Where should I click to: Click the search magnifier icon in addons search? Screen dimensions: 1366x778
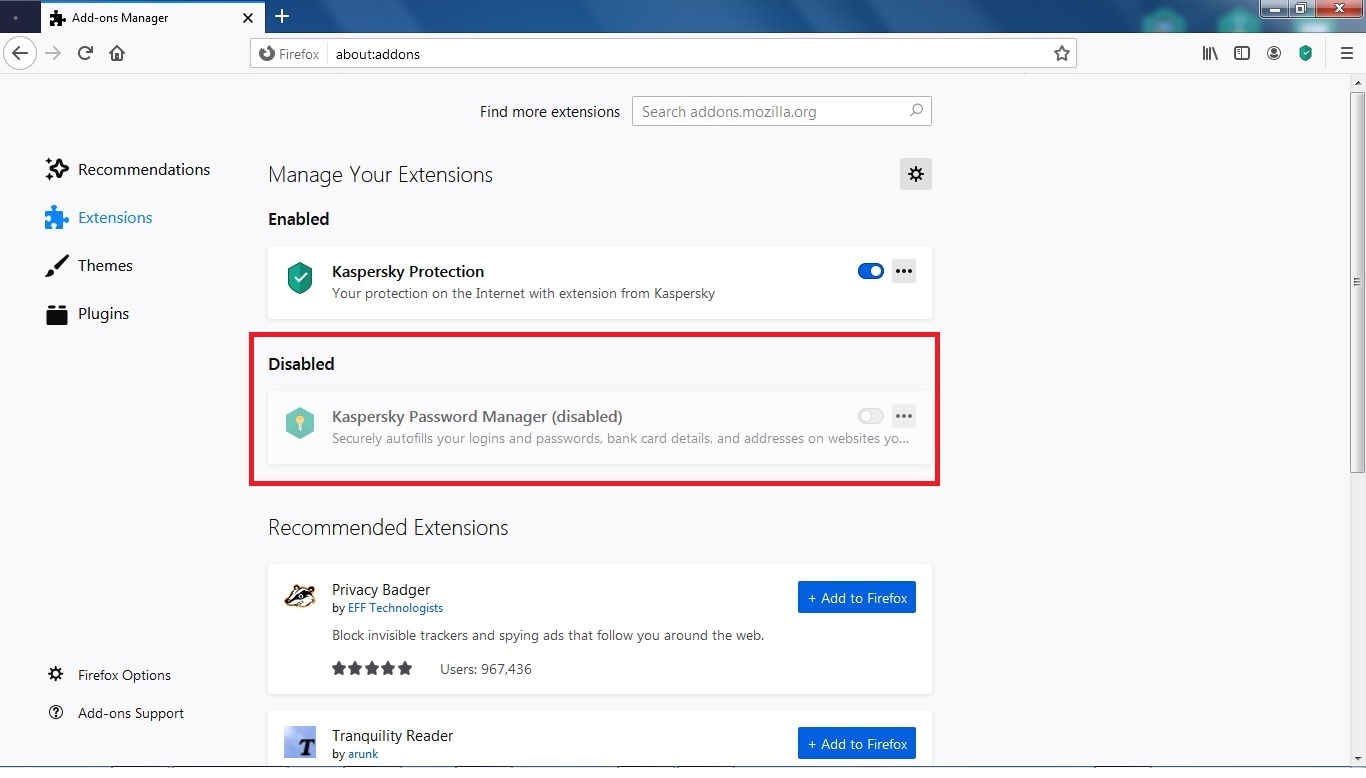[916, 111]
